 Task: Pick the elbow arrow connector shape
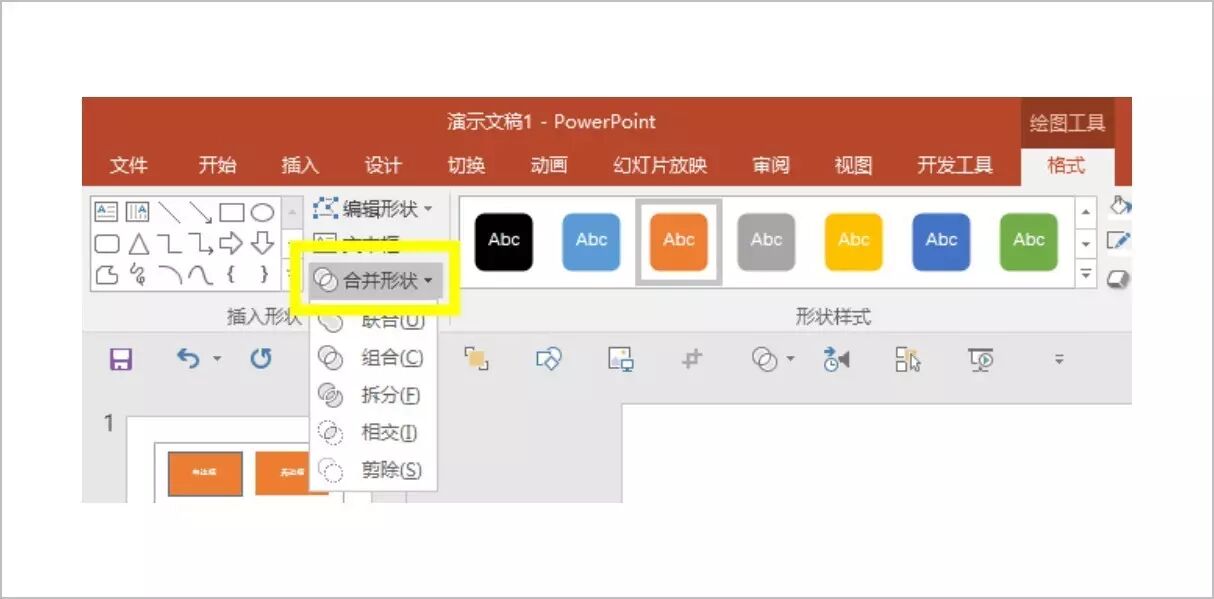200,243
